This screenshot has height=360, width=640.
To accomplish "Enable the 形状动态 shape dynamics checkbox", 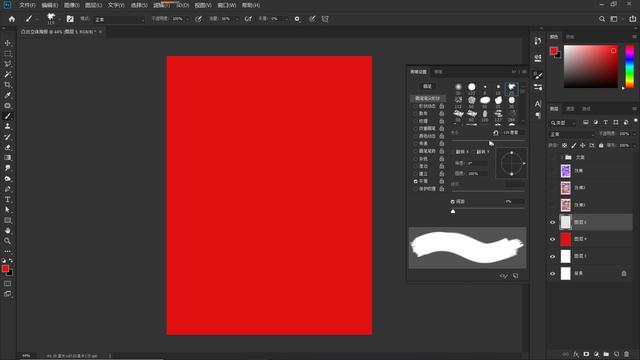I will click(416, 106).
